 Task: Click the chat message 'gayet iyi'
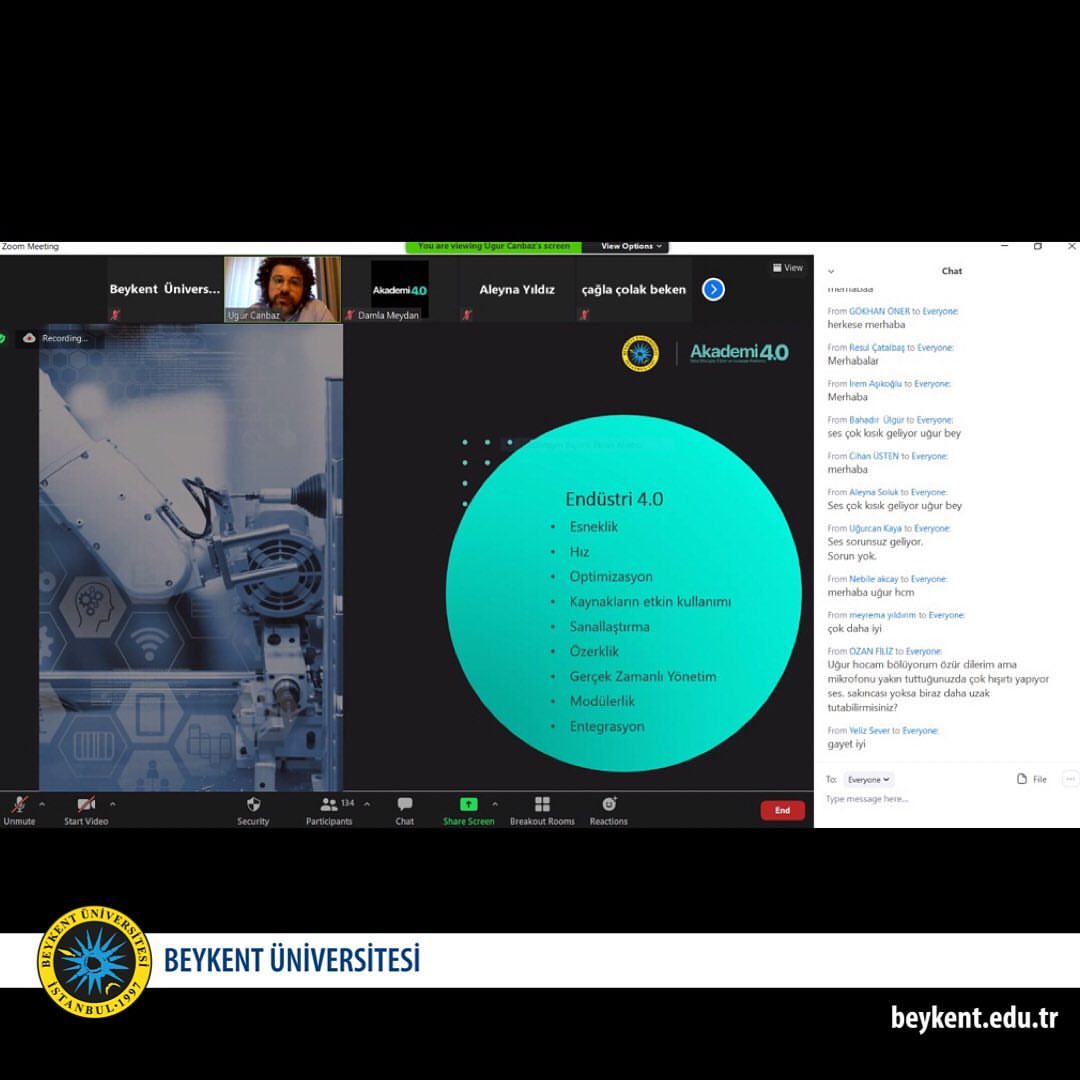click(847, 744)
